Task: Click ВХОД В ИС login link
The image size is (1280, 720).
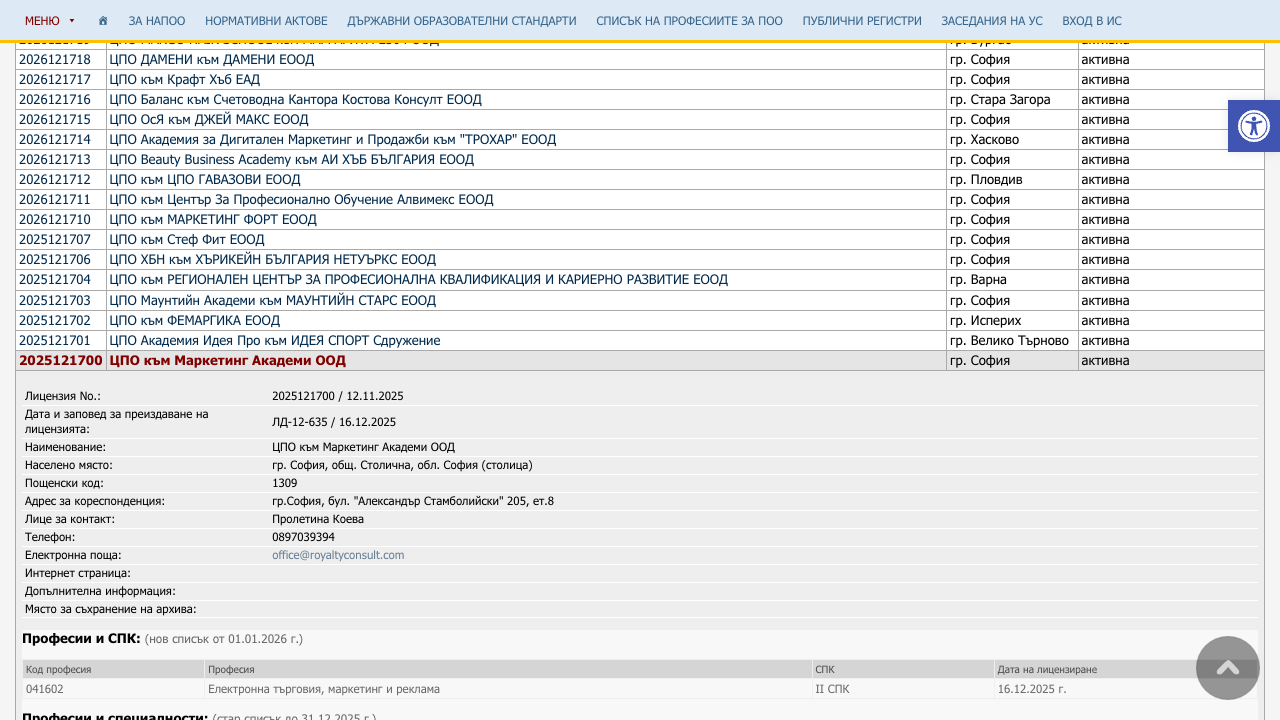Action: 1092,21
